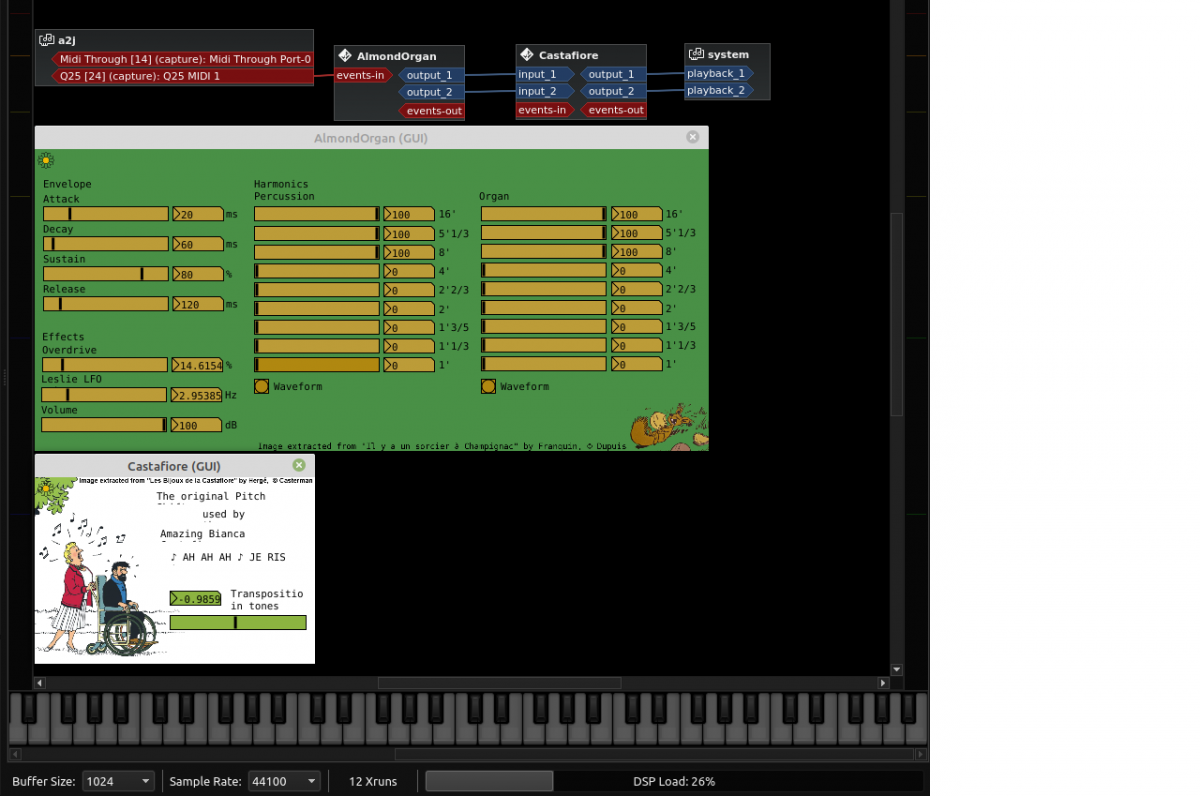Click the a2j client icon
1200x796 pixels.
[46, 40]
